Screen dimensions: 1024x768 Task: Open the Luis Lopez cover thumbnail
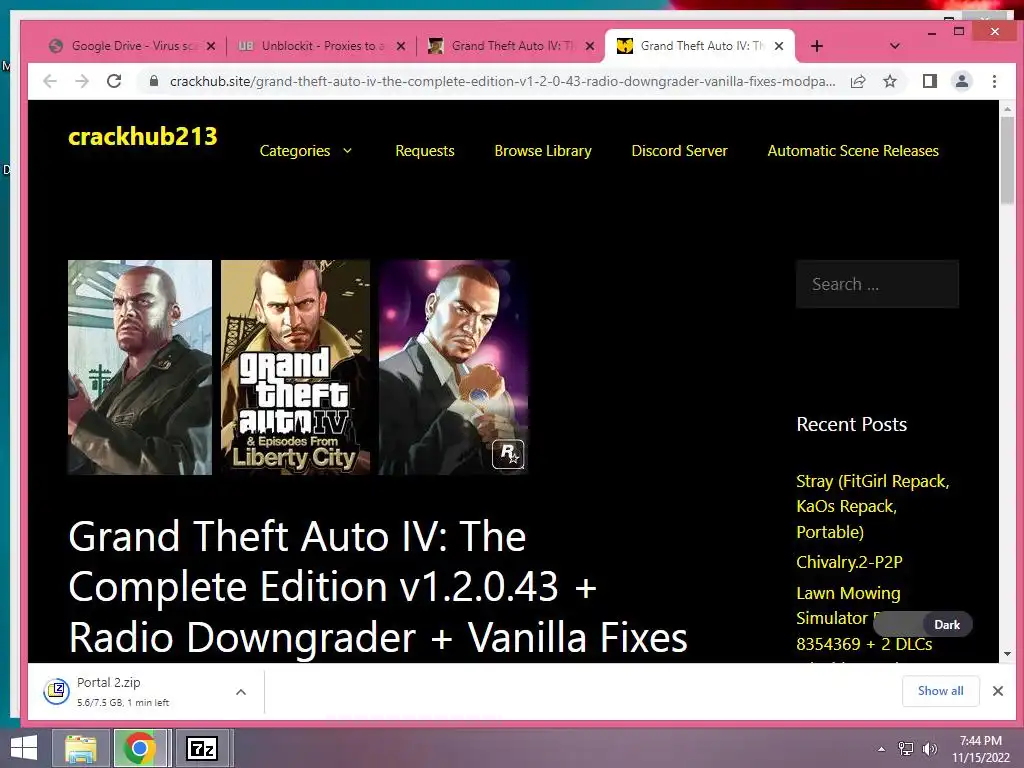coord(453,367)
